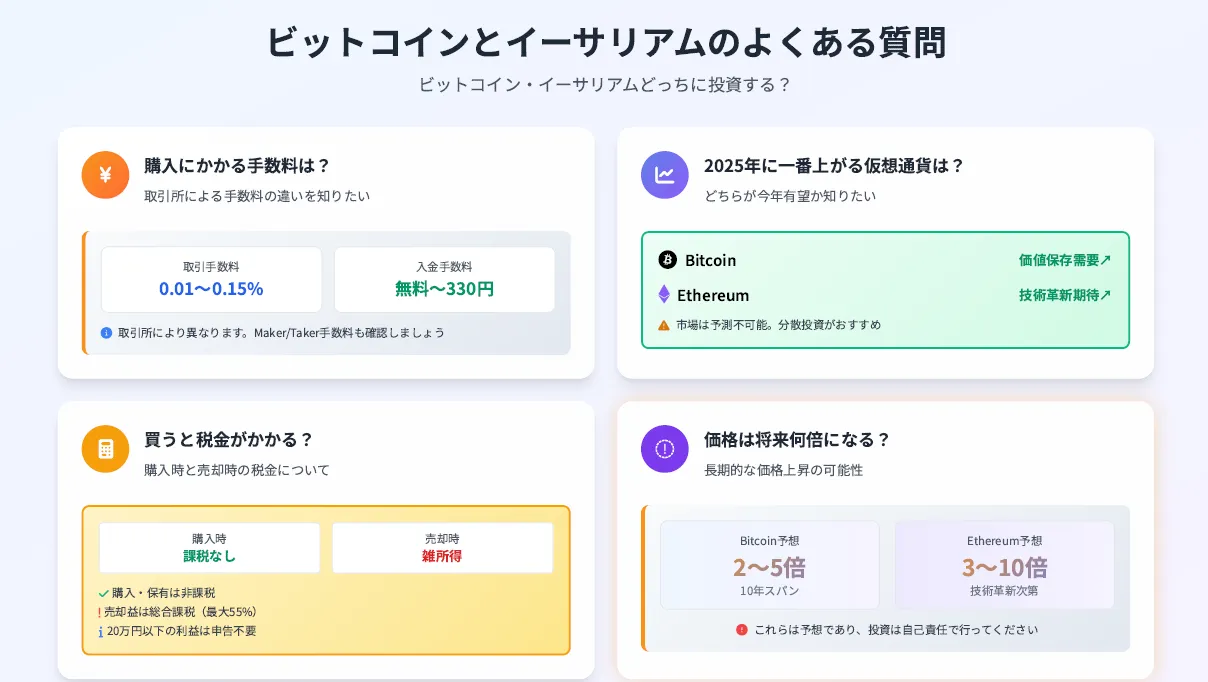The width and height of the screenshot is (1208, 682).
Task: Click the Ethereum diamond logo icon
Action: (664, 295)
